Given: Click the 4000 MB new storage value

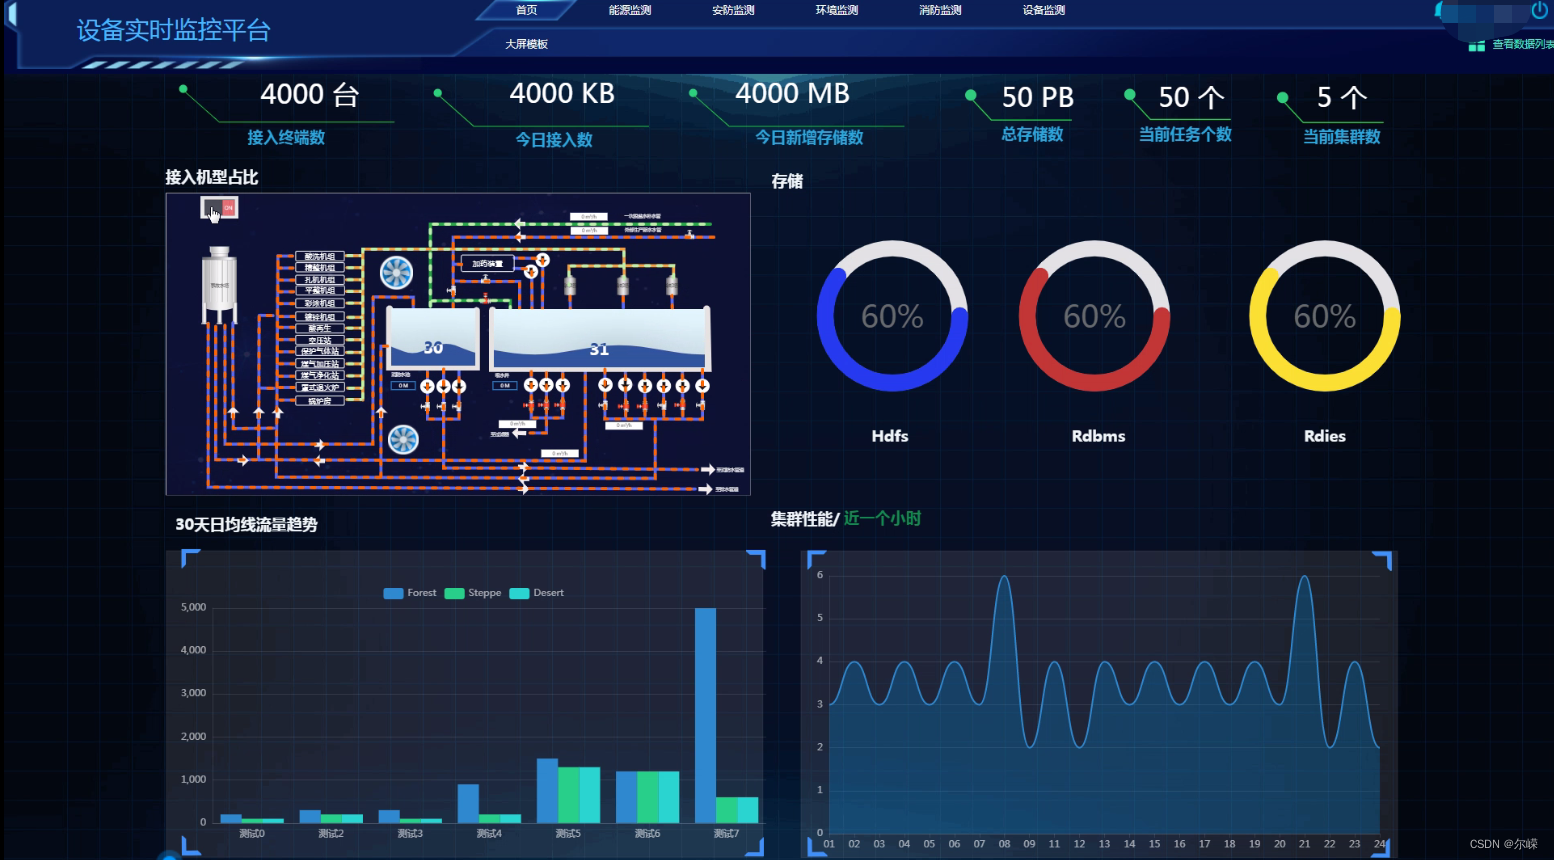Looking at the screenshot, I should click(792, 93).
